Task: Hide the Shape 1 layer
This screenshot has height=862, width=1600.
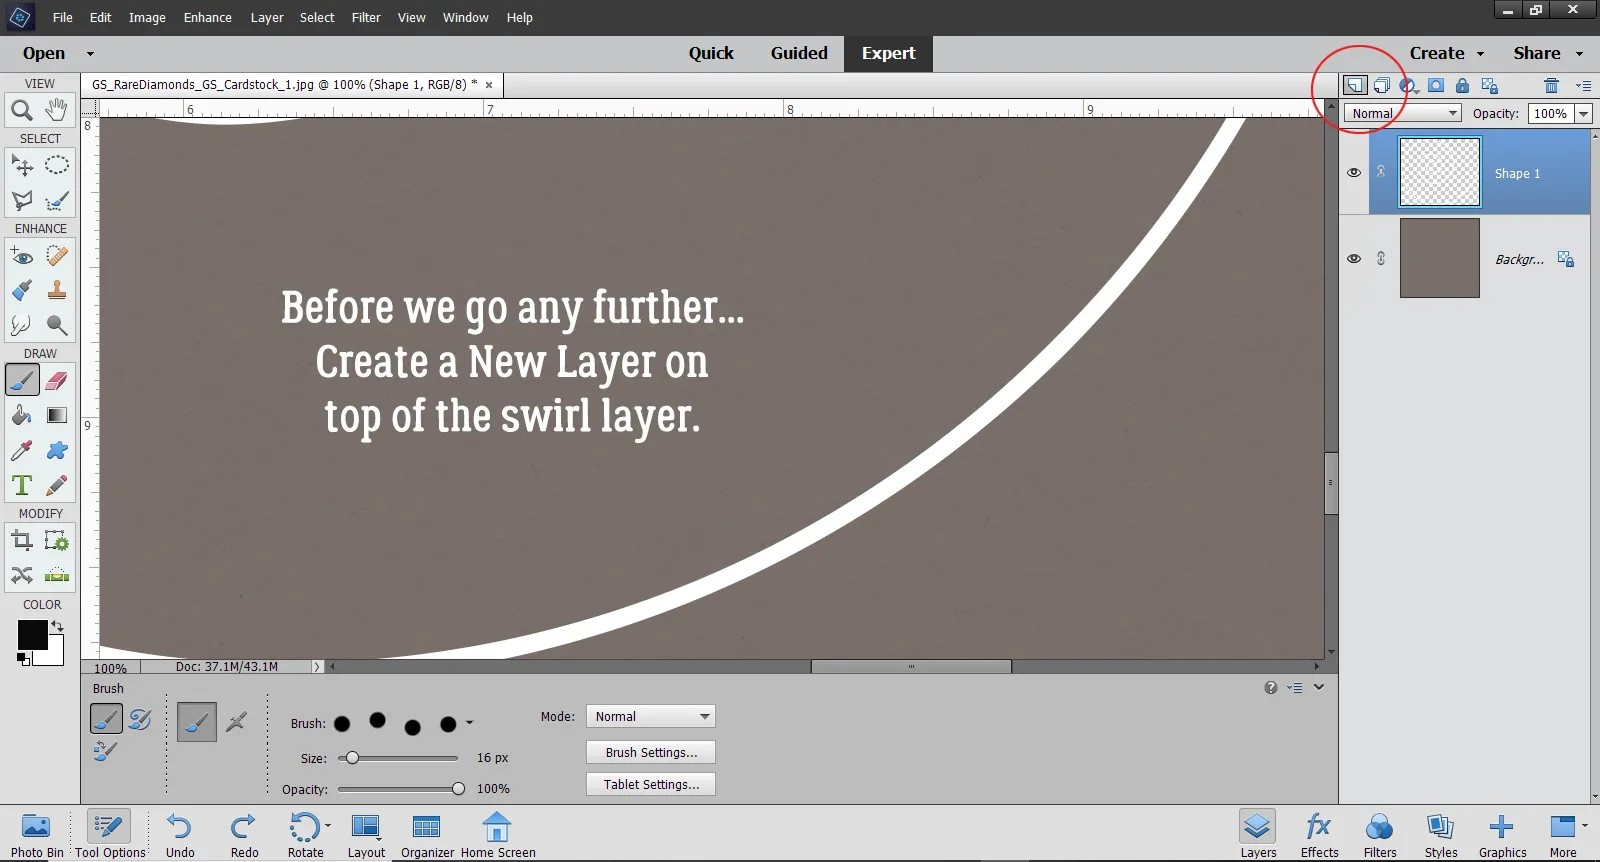Action: [1354, 173]
